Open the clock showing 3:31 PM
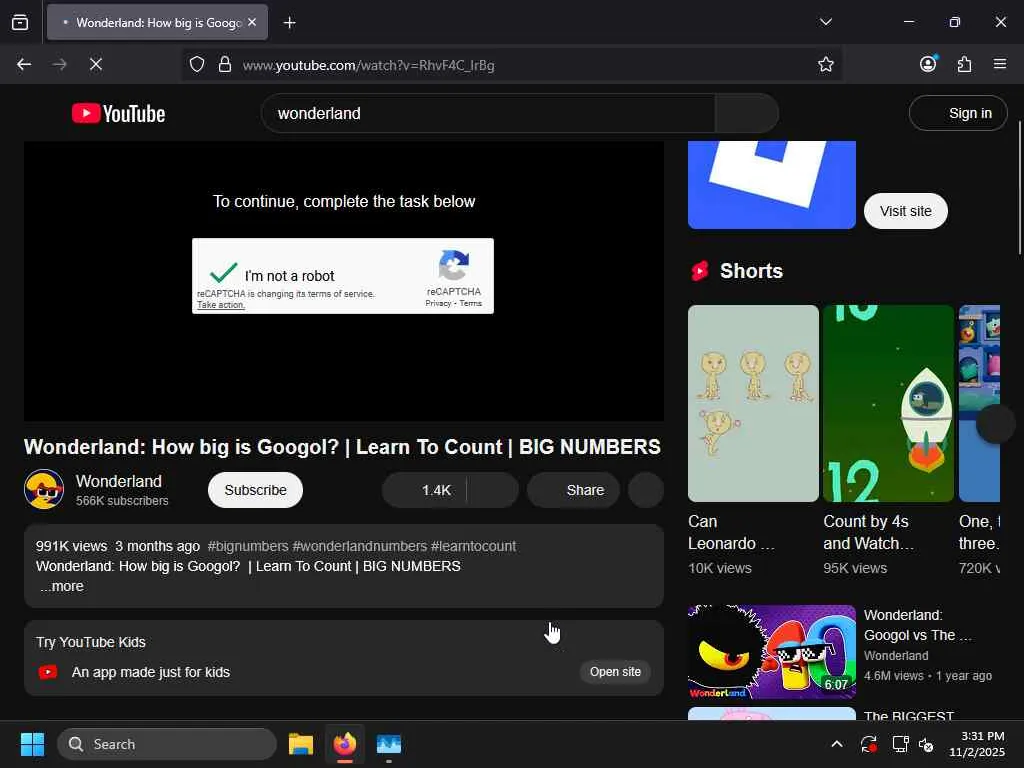 (976, 744)
